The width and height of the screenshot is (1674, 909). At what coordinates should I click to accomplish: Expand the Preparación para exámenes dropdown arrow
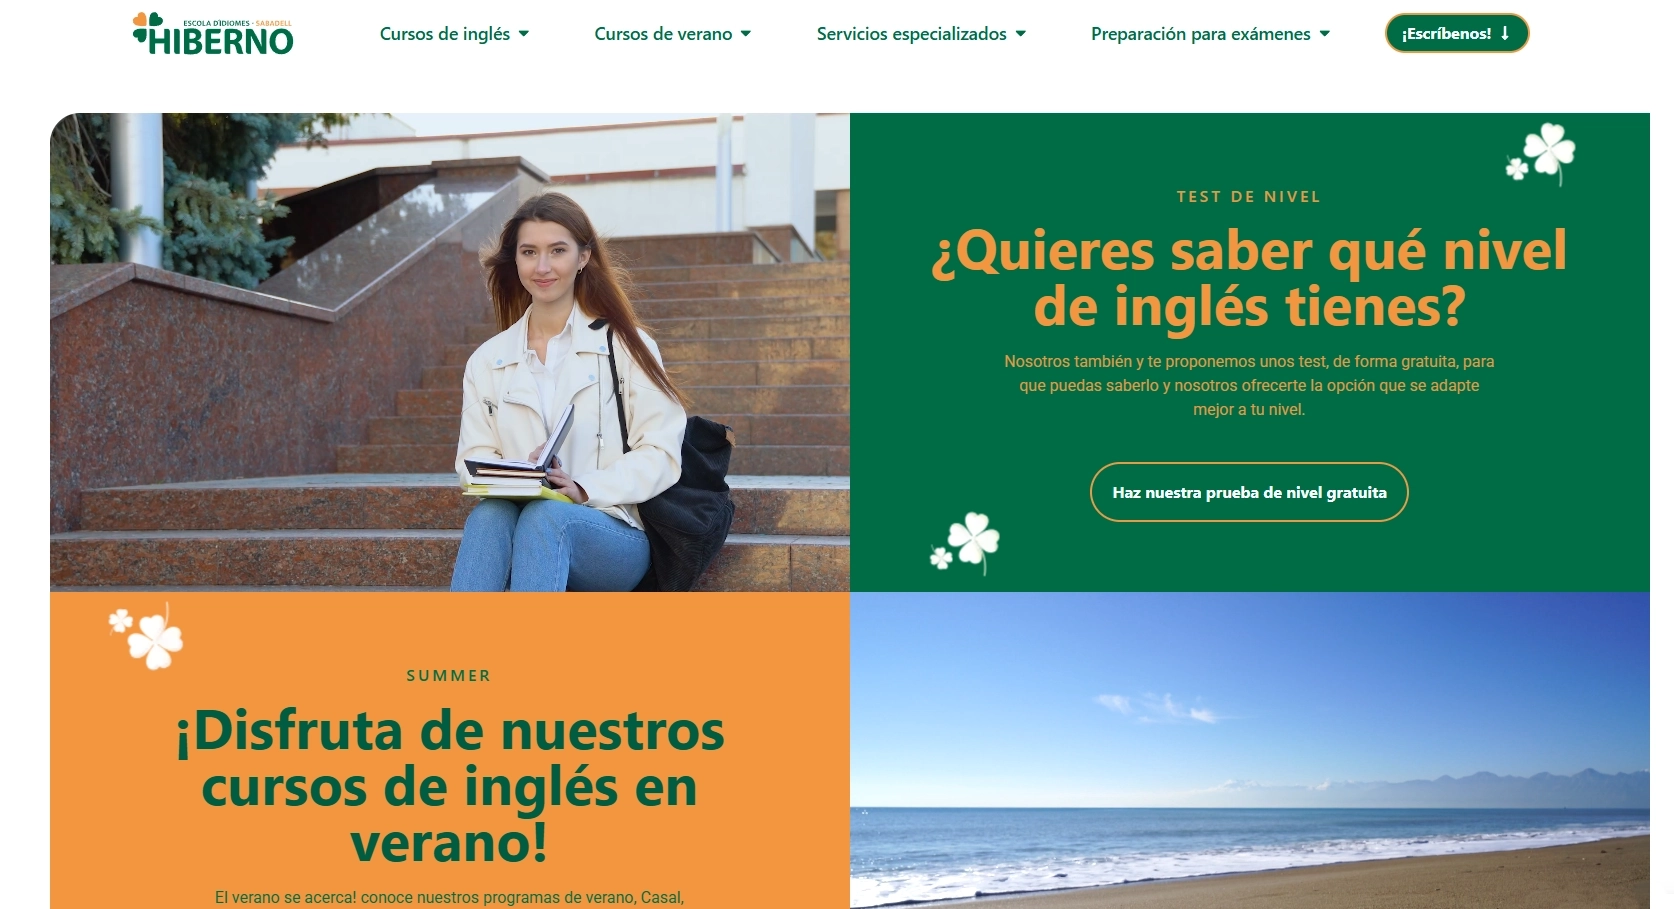pos(1325,34)
